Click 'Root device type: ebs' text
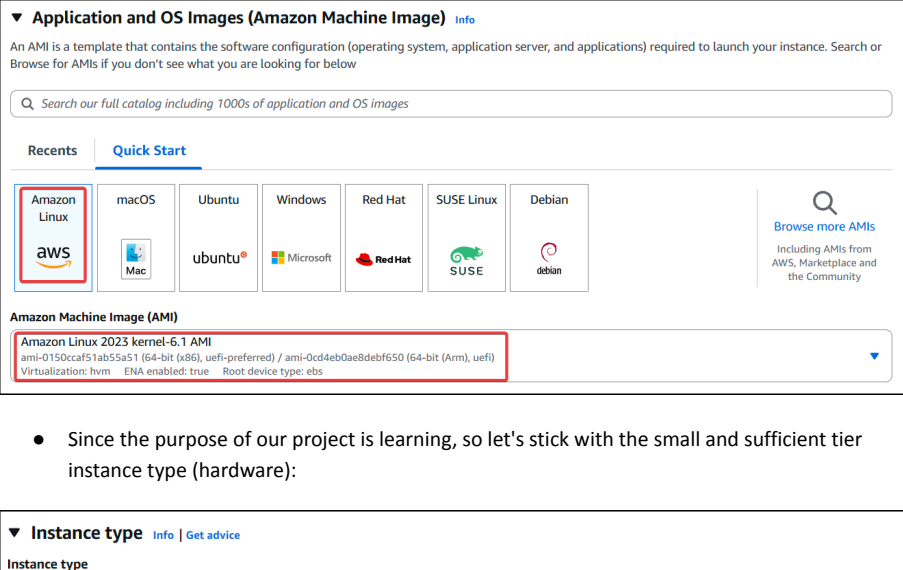The width and height of the screenshot is (903, 570). pyautogui.click(x=272, y=371)
